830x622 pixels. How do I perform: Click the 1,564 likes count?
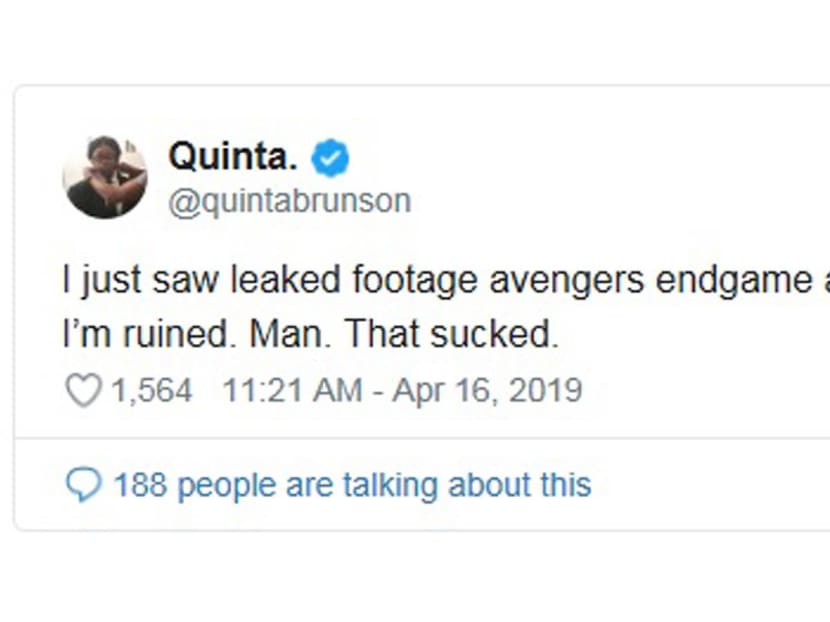[151, 390]
